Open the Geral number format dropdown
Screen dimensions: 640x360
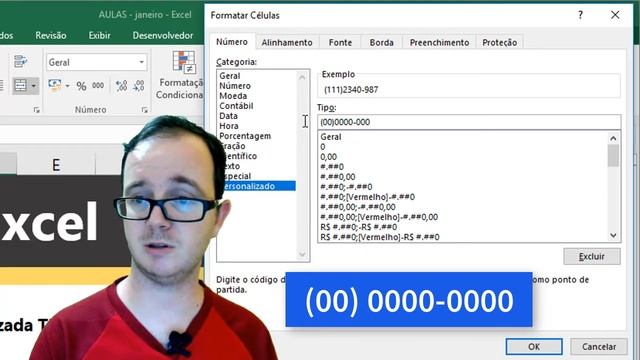click(141, 62)
